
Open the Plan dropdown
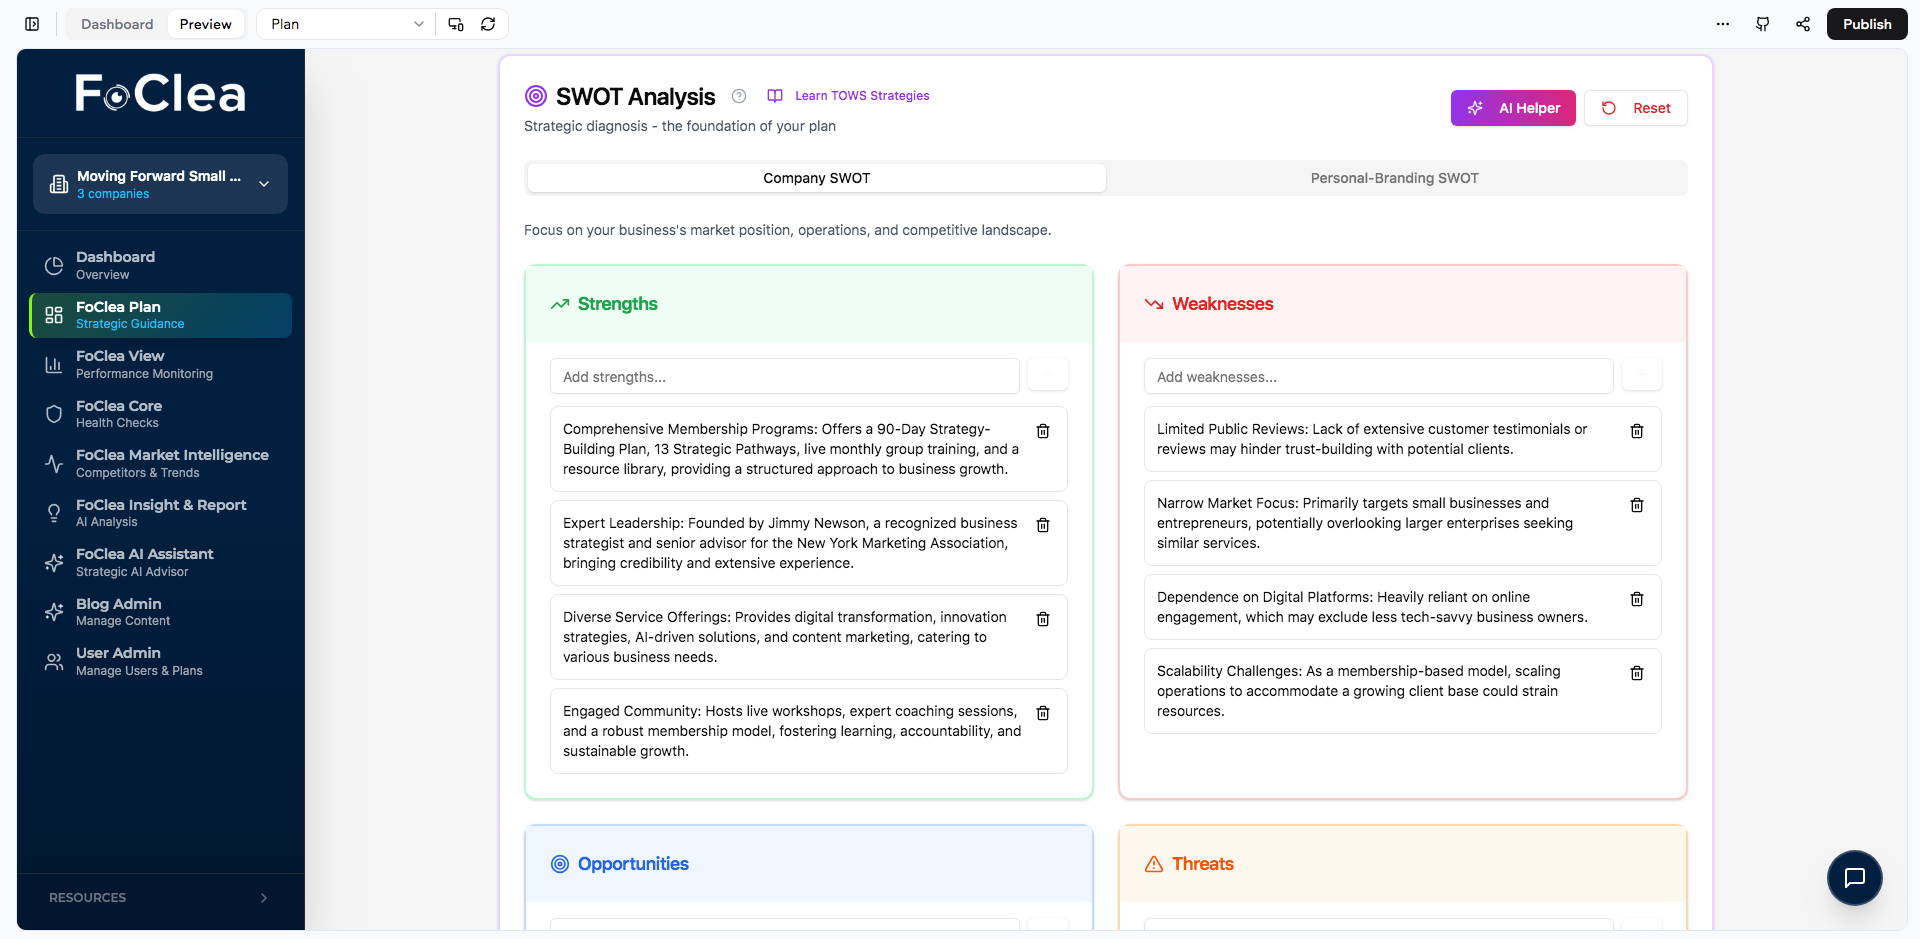point(344,23)
